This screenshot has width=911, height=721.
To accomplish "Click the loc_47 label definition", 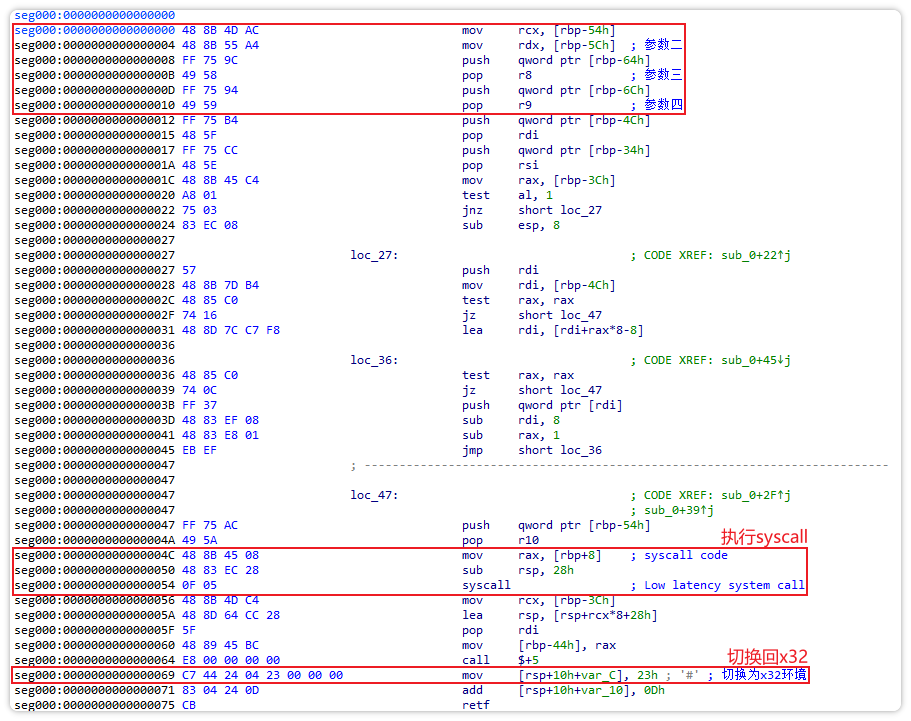I will [374, 495].
